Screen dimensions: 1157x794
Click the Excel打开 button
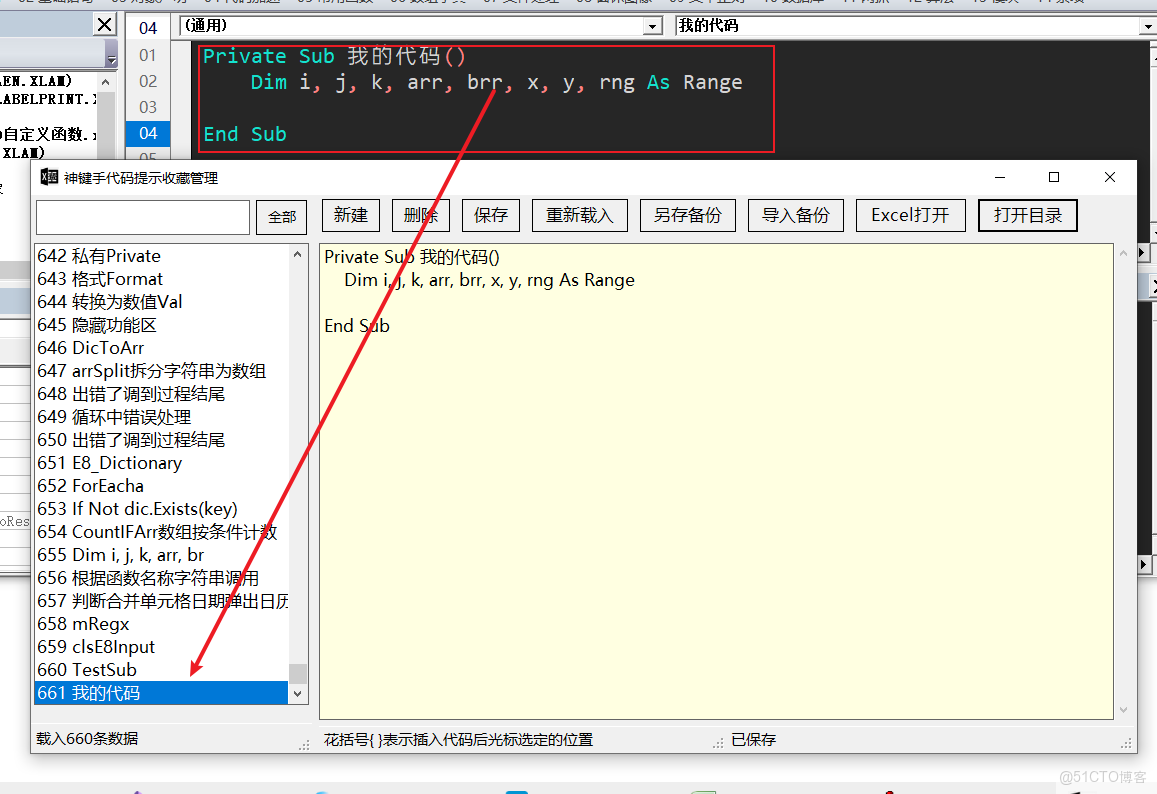coord(910,214)
